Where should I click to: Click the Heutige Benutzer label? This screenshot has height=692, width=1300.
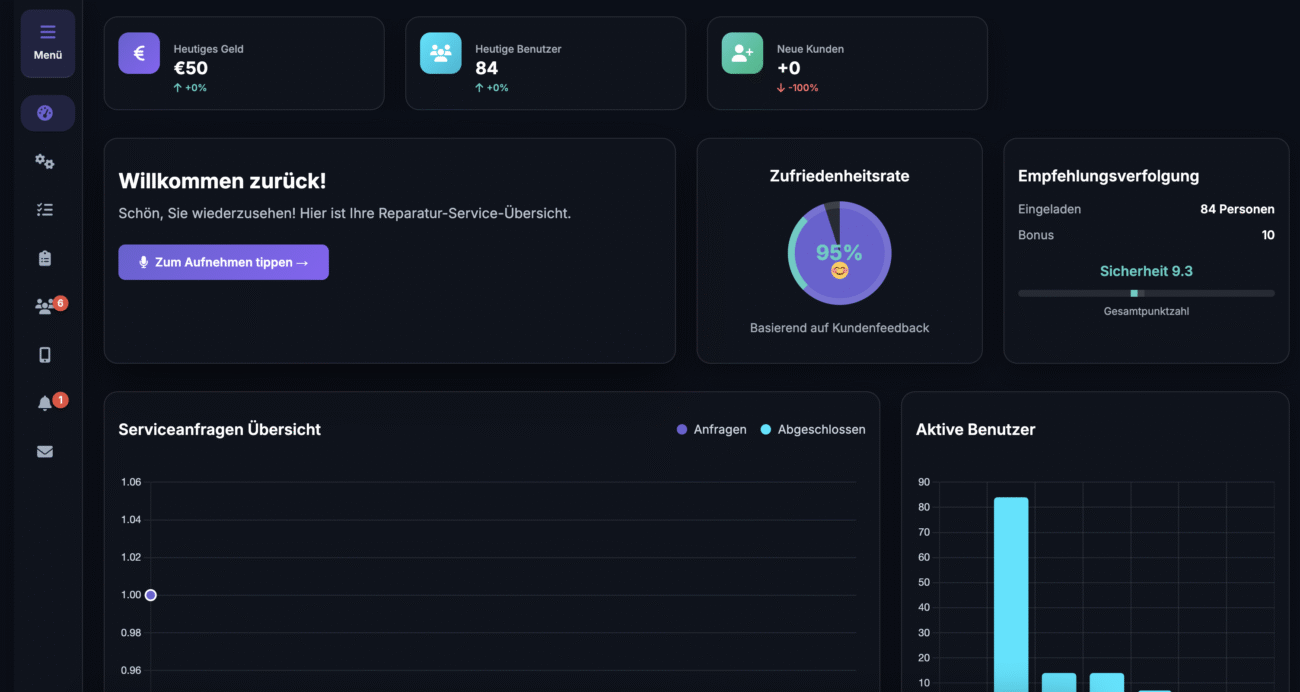(x=518, y=49)
